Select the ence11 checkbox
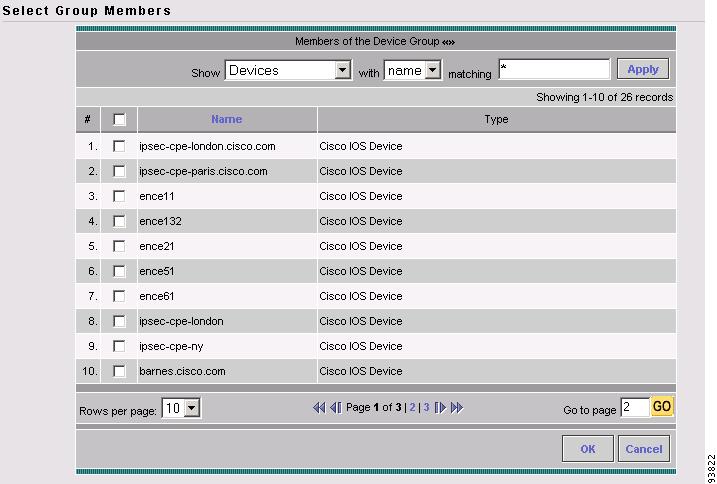 tap(119, 196)
